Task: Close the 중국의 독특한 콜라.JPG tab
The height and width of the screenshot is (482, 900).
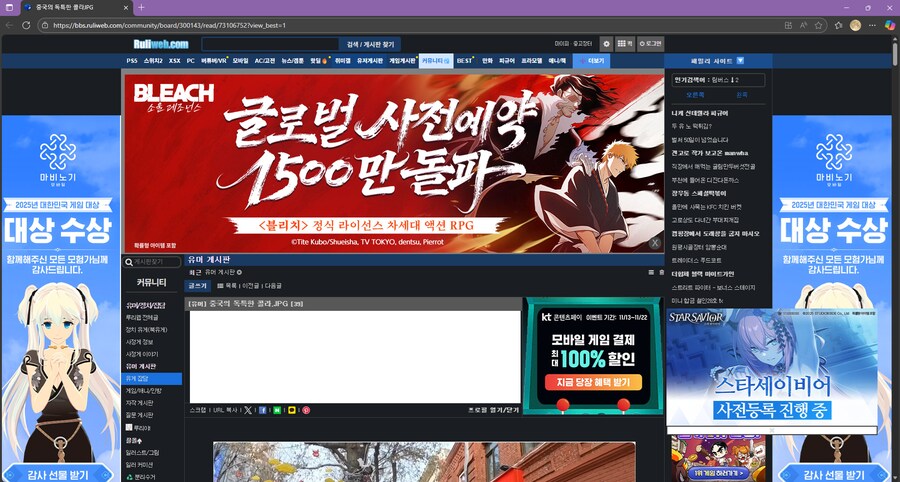Action: coord(126,8)
